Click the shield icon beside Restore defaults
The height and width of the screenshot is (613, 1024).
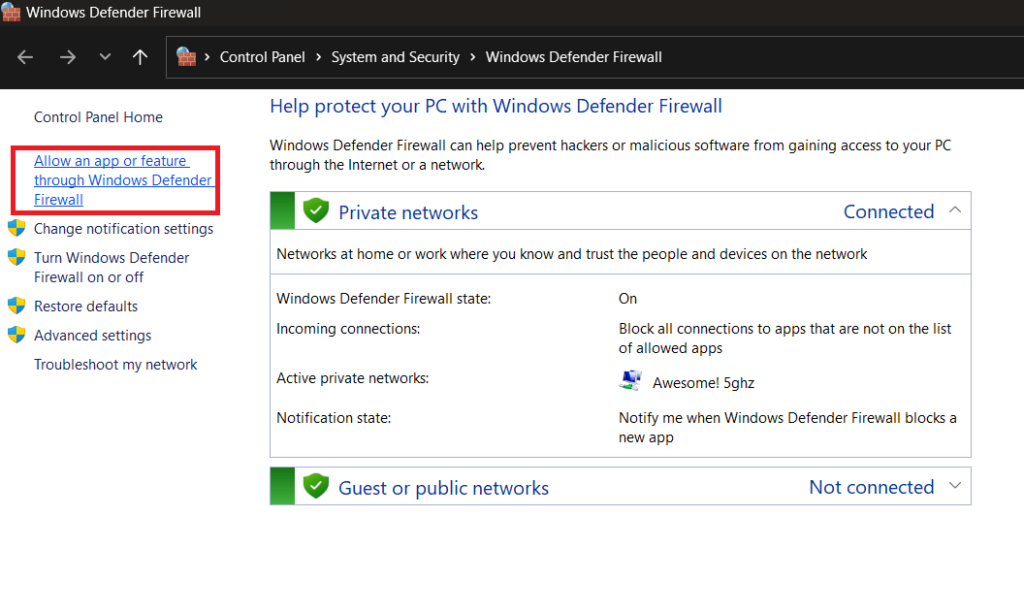(16, 306)
